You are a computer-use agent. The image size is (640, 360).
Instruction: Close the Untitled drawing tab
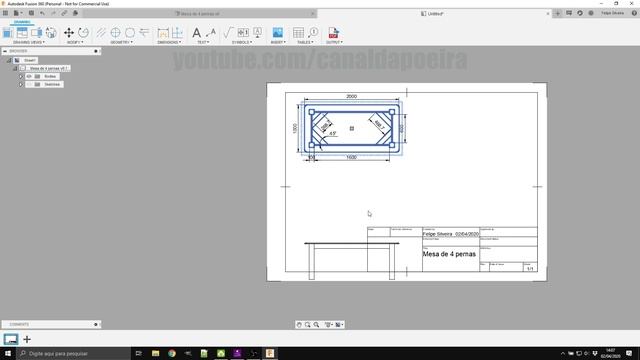(x=548, y=13)
